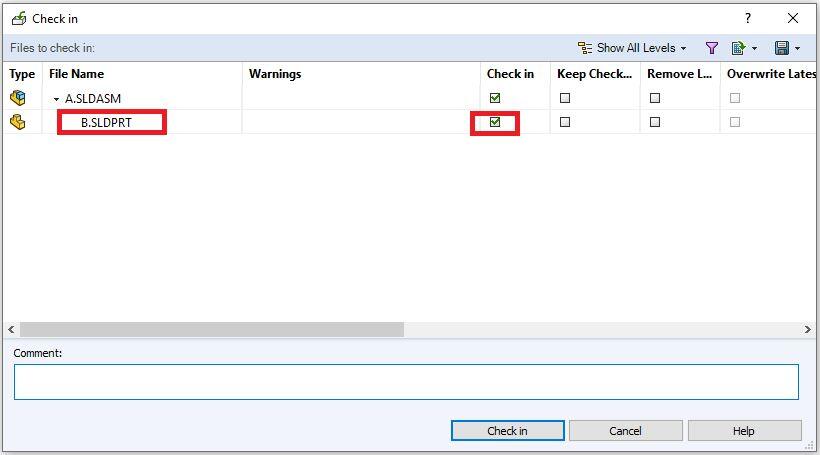Viewport: 820px width, 455px height.
Task: Click the B.SLDPRT part type icon
Action: click(18, 122)
